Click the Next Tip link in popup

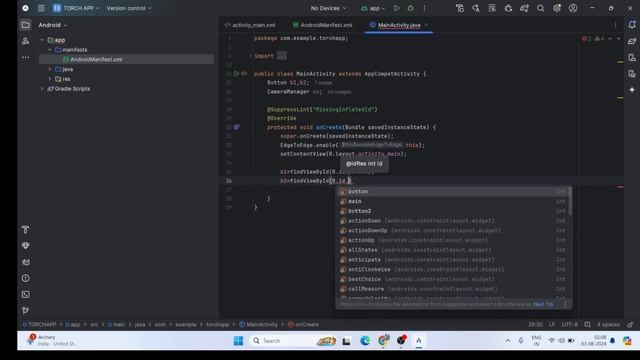tap(543, 304)
